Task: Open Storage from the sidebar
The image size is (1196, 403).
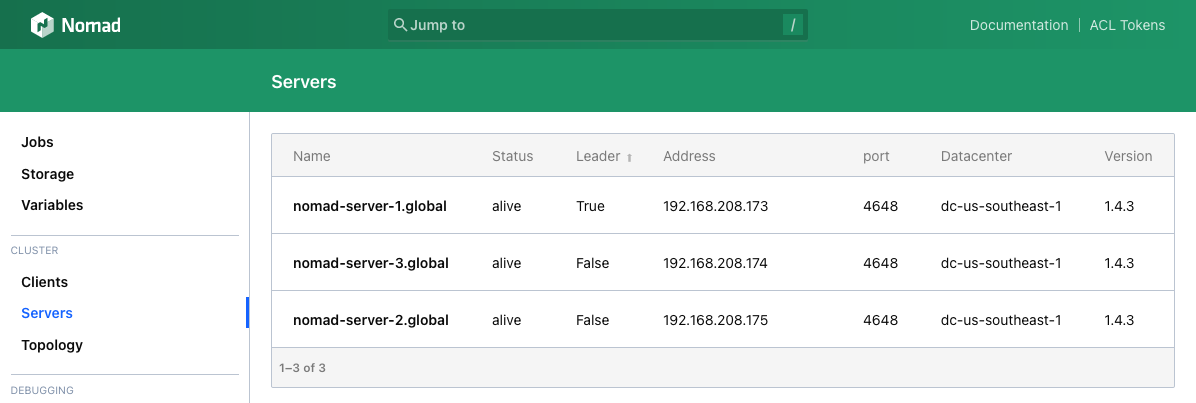Action: pyautogui.click(x=47, y=174)
